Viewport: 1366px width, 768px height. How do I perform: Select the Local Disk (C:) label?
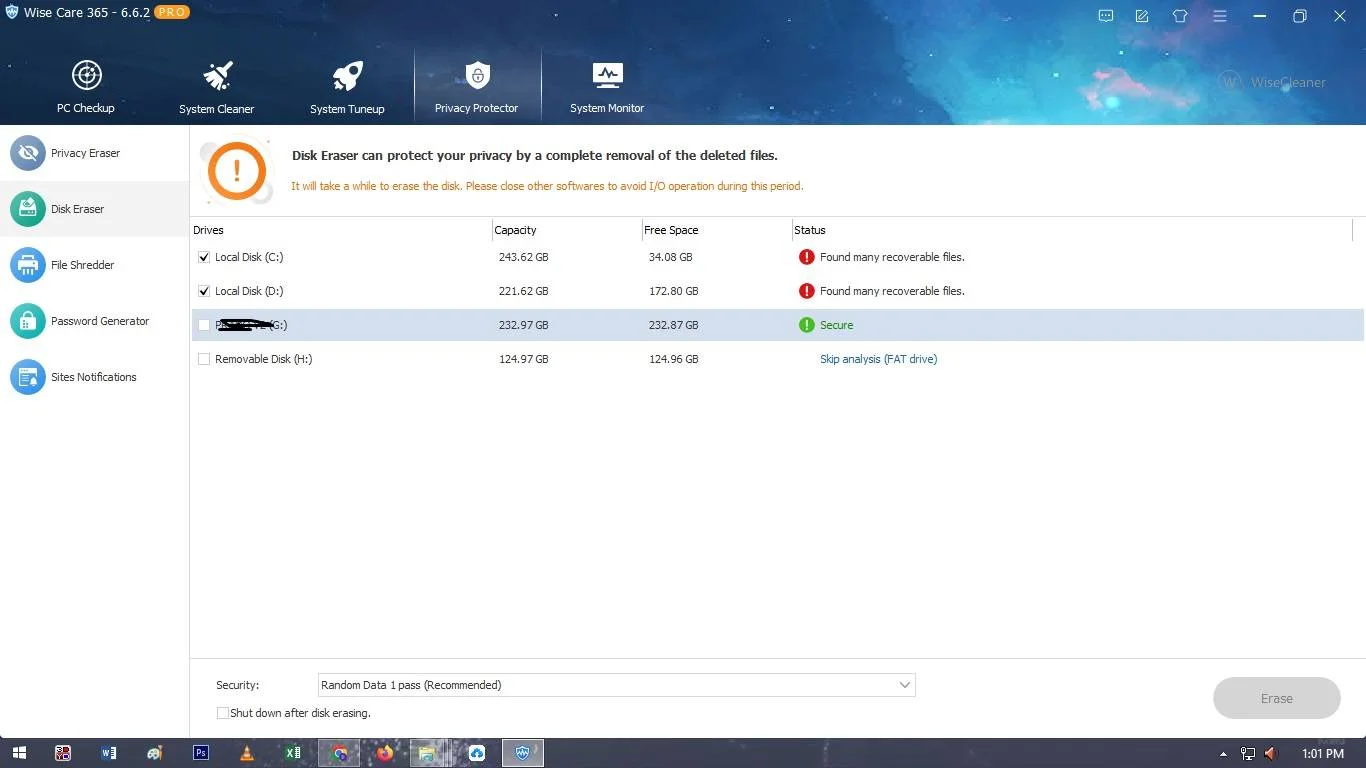(249, 257)
